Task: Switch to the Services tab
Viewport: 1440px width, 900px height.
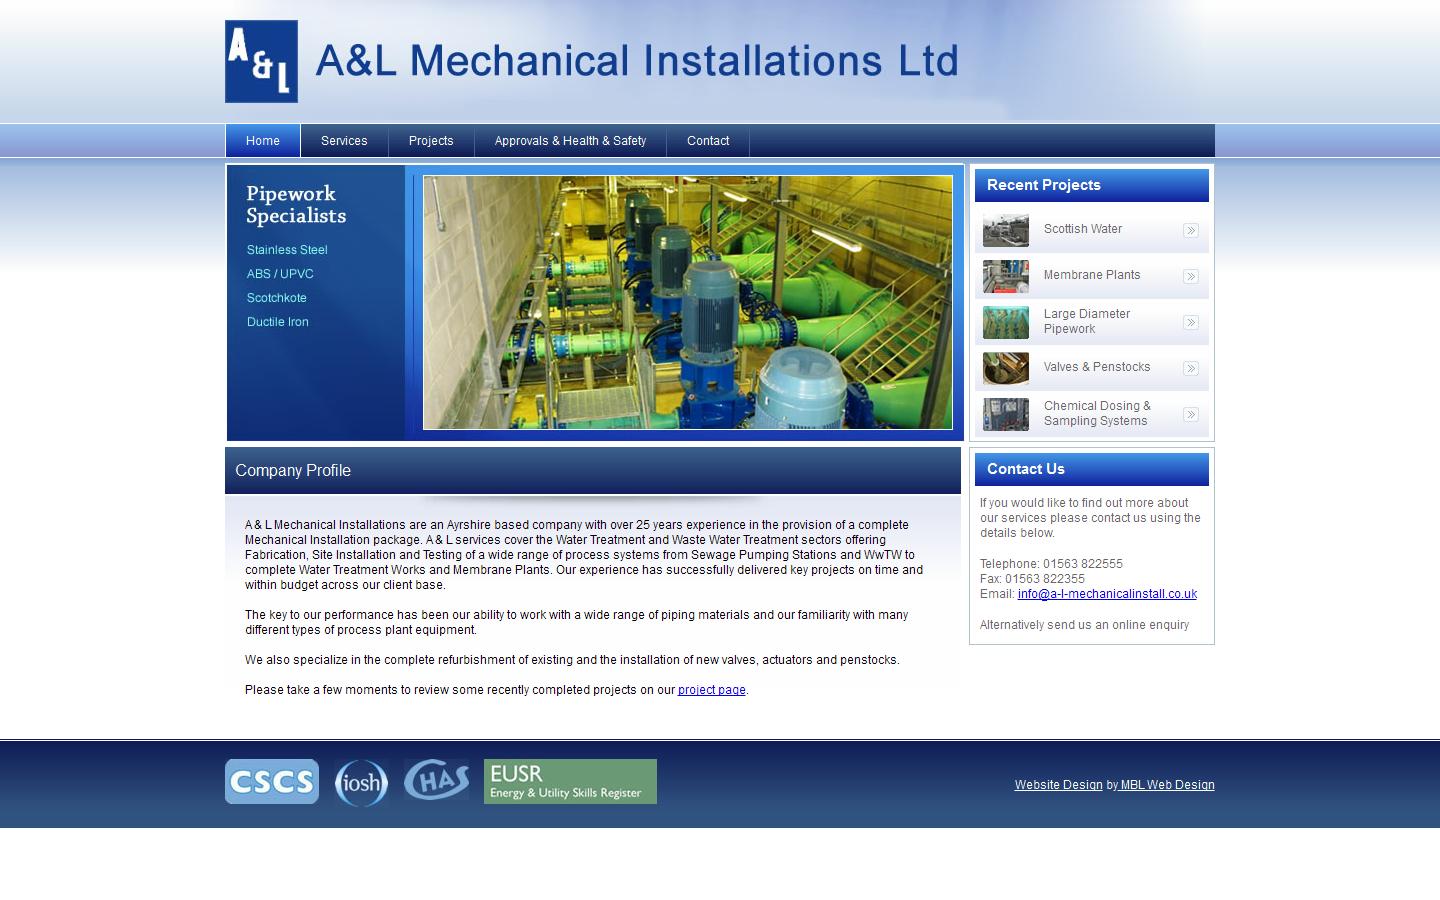Action: (x=344, y=140)
